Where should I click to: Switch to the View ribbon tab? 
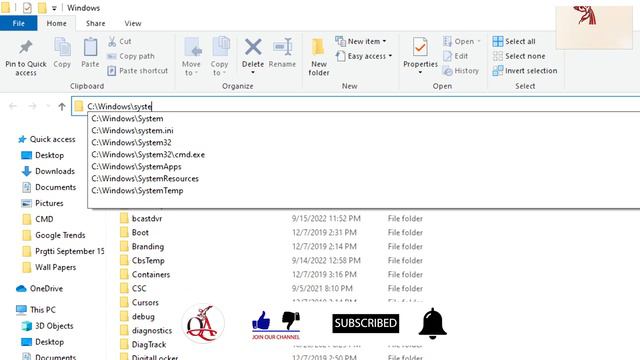tap(133, 23)
